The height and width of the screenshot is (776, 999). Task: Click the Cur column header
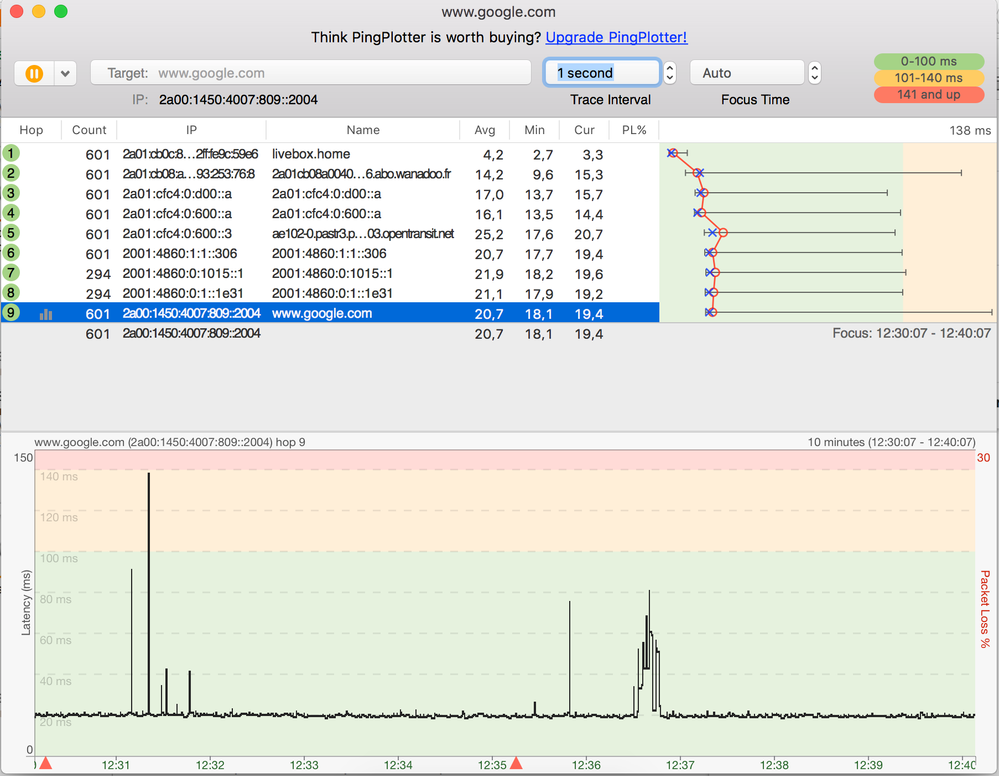[584, 130]
